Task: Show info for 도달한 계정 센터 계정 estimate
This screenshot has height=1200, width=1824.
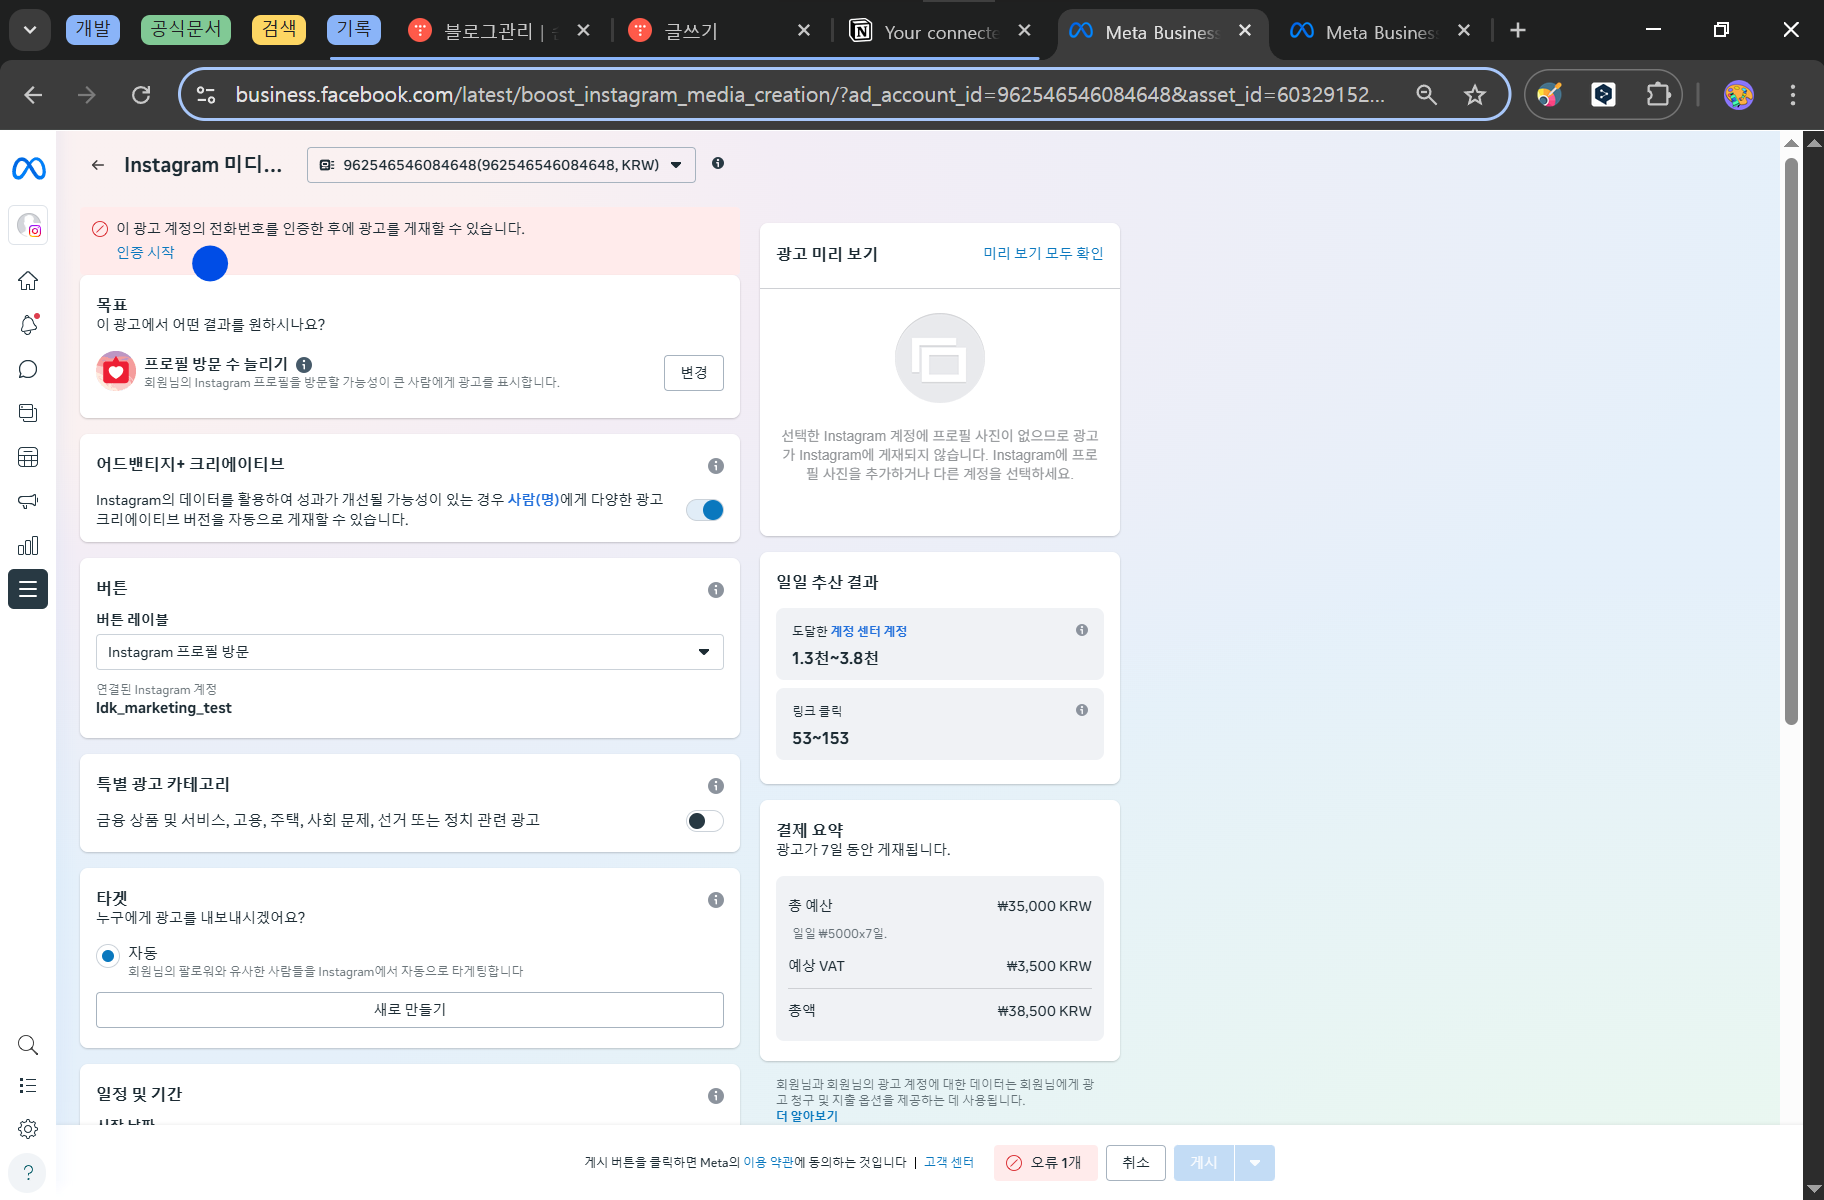Action: tap(1082, 630)
